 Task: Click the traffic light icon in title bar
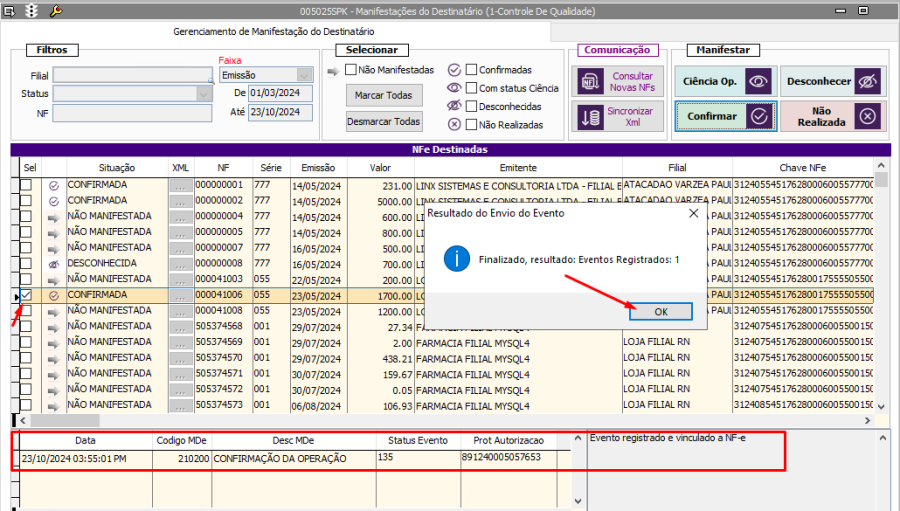tap(31, 11)
